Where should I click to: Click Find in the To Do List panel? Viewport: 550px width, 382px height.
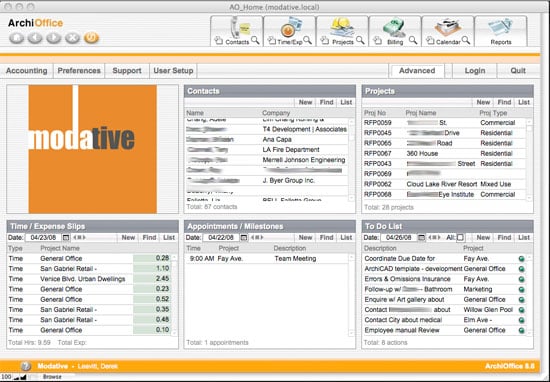point(504,237)
